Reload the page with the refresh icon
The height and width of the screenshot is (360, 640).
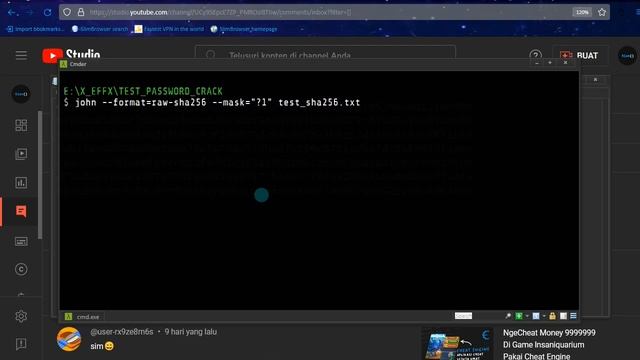coord(47,12)
